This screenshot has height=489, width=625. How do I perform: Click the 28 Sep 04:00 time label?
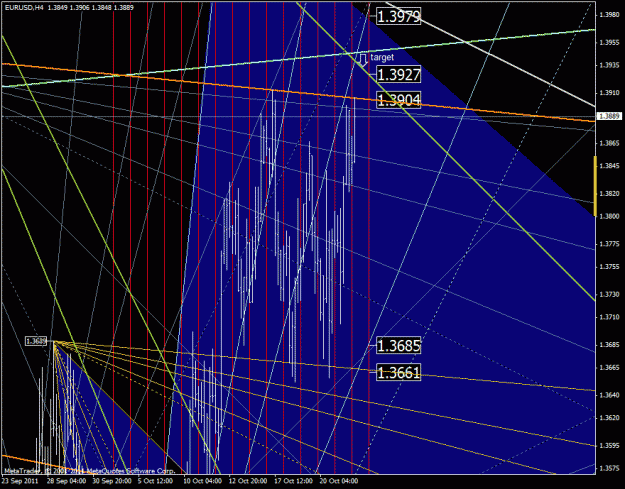point(66,481)
